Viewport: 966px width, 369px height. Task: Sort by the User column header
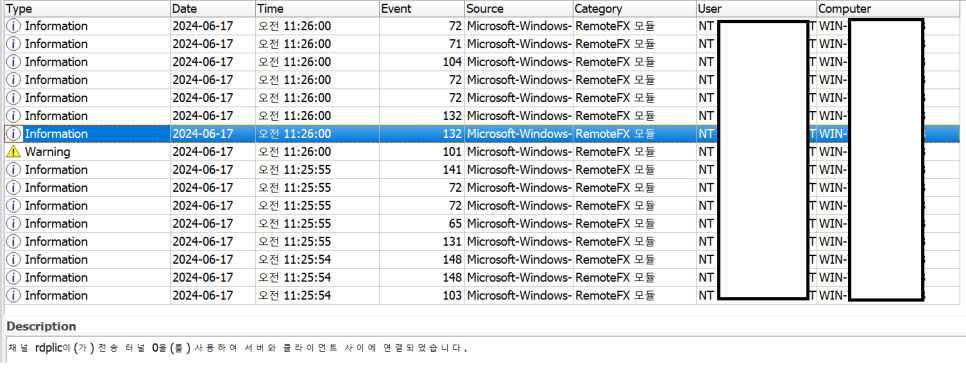(757, 9)
